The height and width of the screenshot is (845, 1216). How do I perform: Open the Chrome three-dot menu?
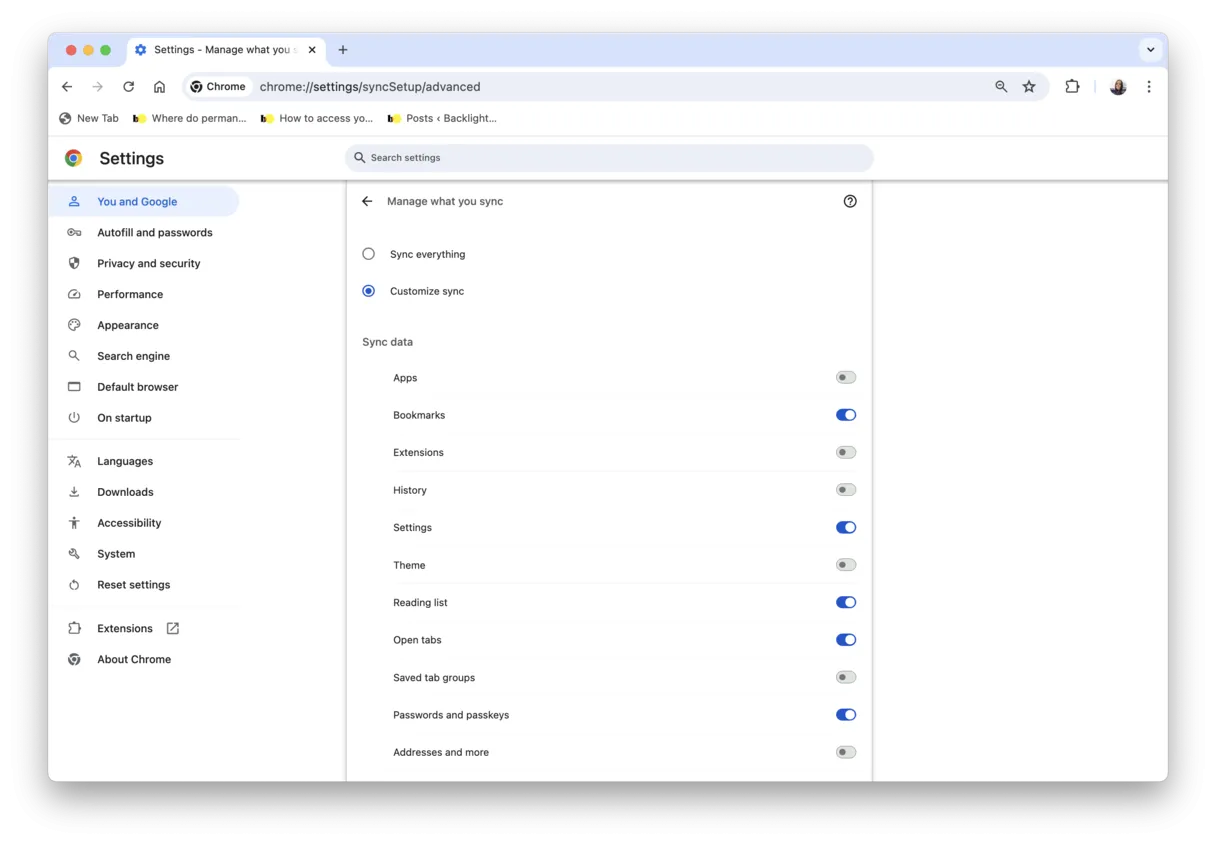[x=1149, y=87]
